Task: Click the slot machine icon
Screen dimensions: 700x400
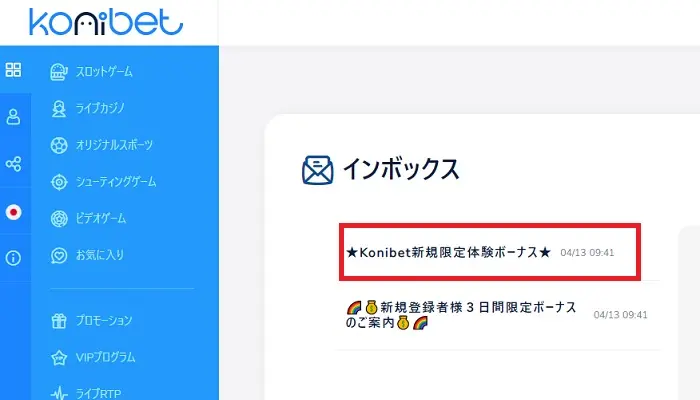Action: (x=59, y=72)
